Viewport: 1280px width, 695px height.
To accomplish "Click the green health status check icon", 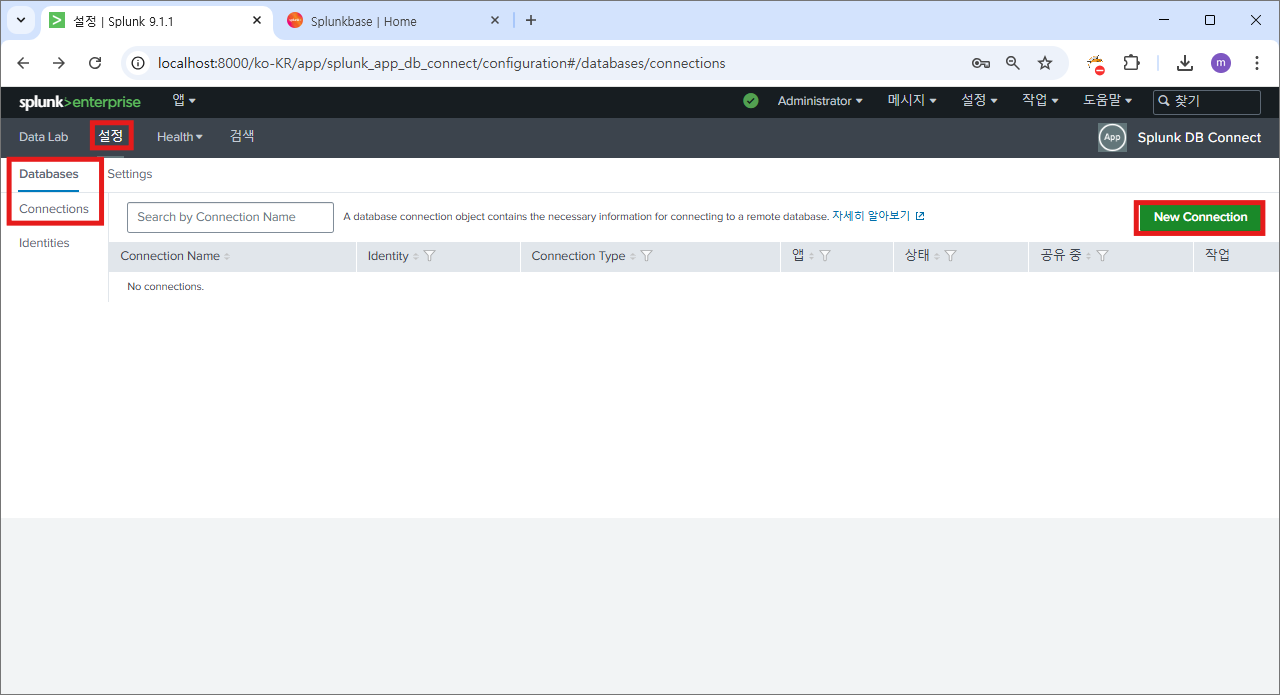I will coord(751,101).
